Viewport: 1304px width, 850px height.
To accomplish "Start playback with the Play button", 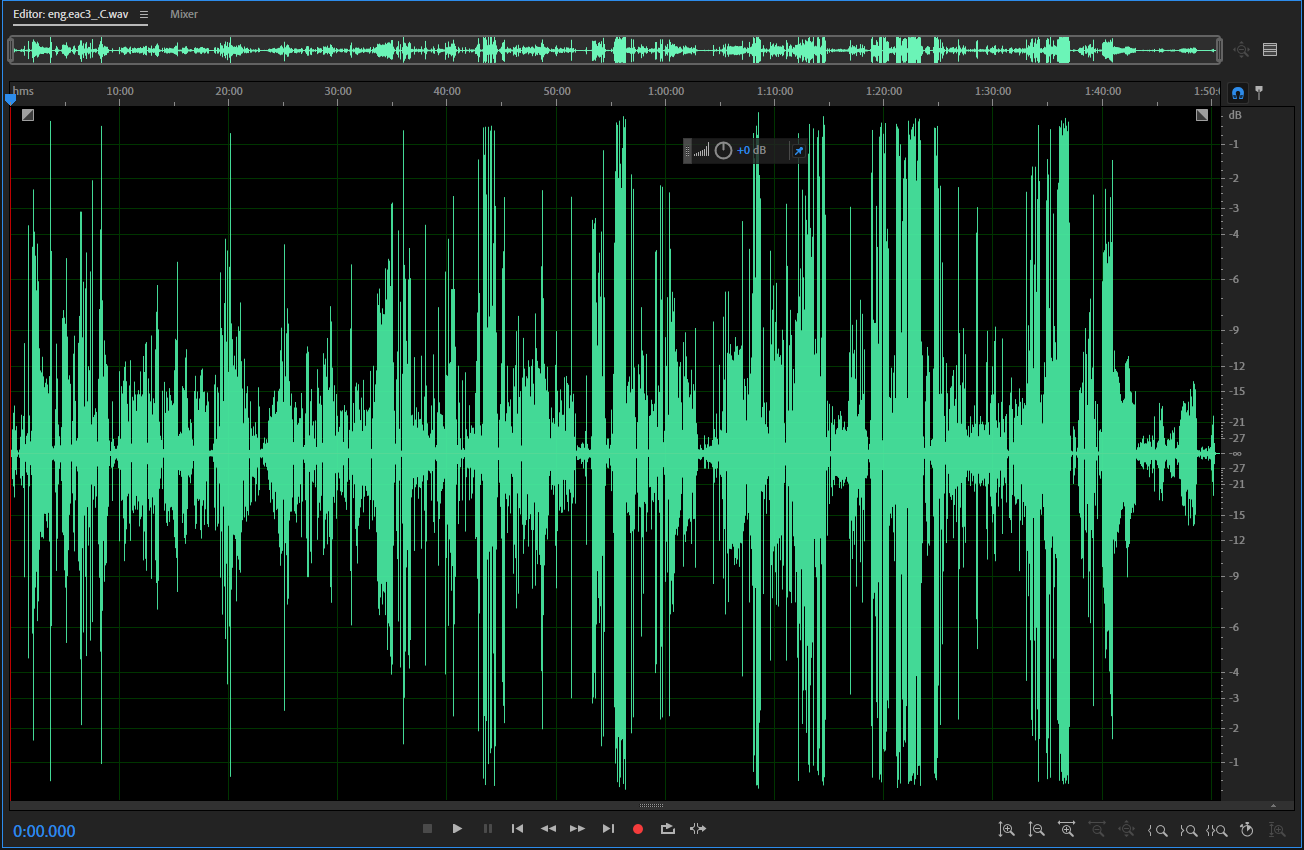I will [x=457, y=829].
